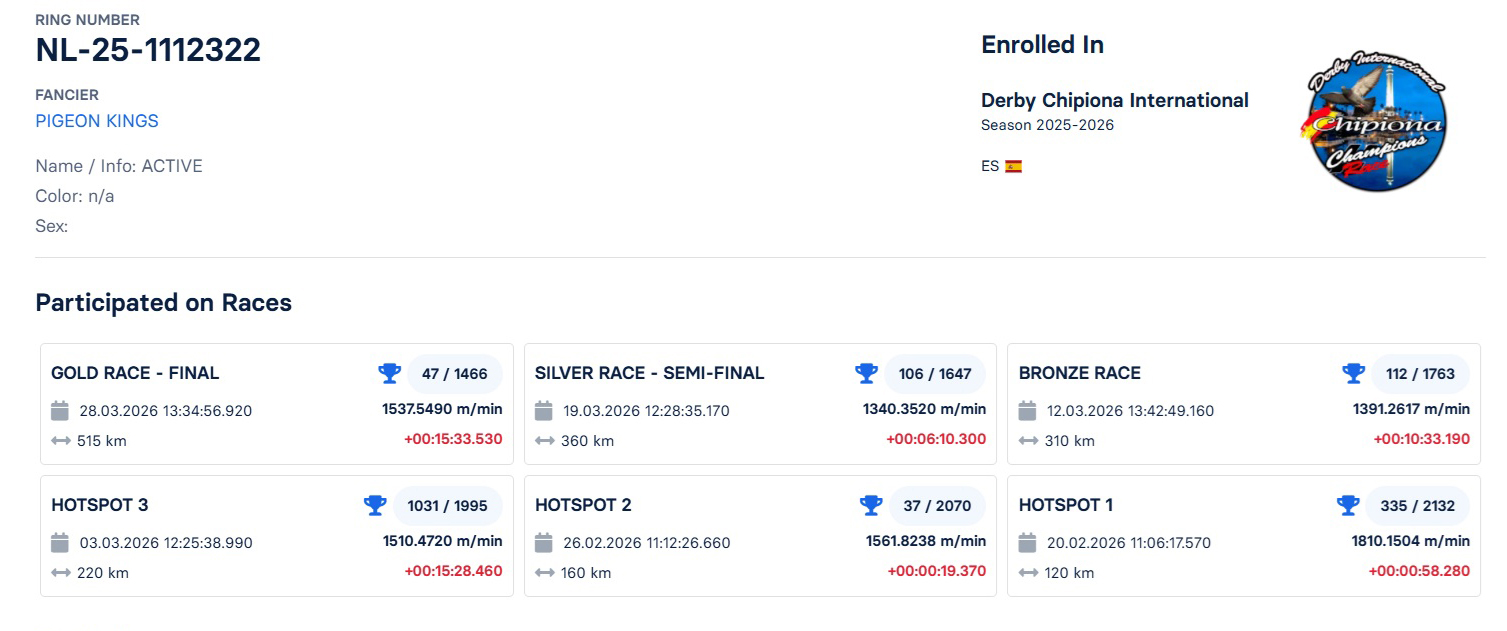Open the HOTSPOT 2 race title
The height and width of the screenshot is (631, 1507).
pyautogui.click(x=583, y=506)
